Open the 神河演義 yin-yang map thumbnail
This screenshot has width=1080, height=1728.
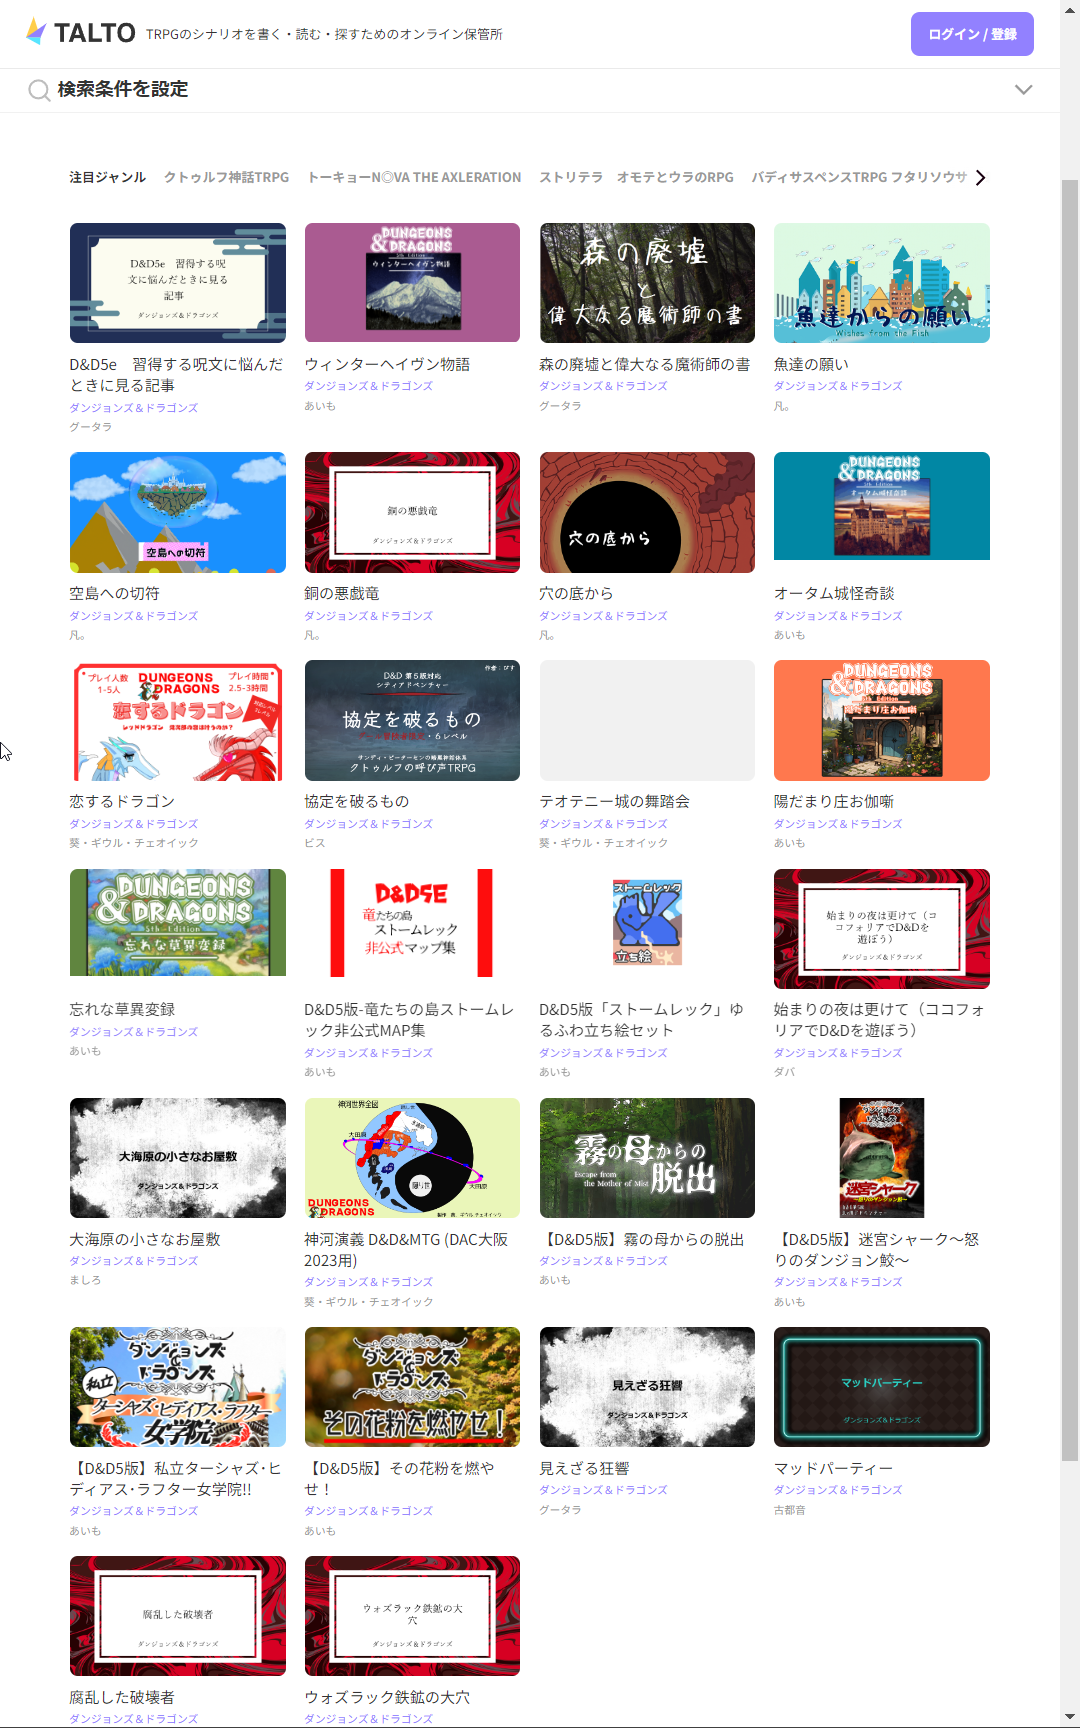click(412, 1158)
